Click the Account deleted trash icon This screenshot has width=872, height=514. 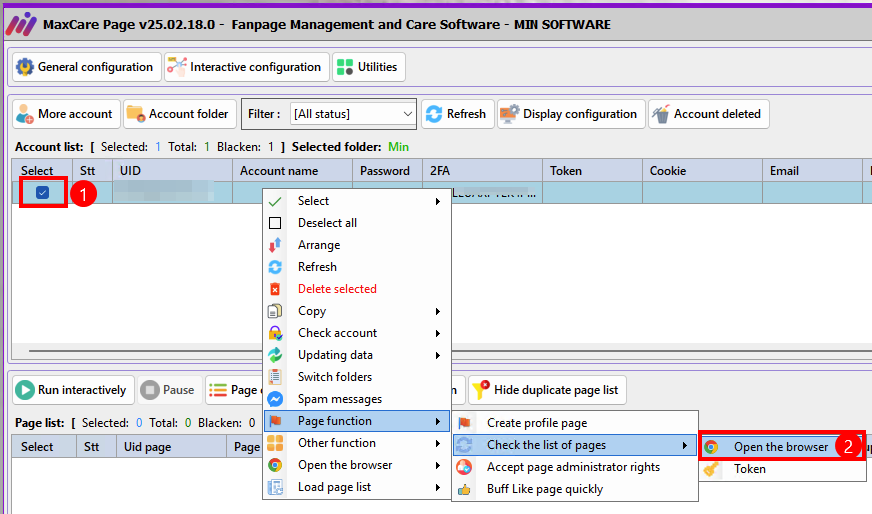tap(661, 114)
